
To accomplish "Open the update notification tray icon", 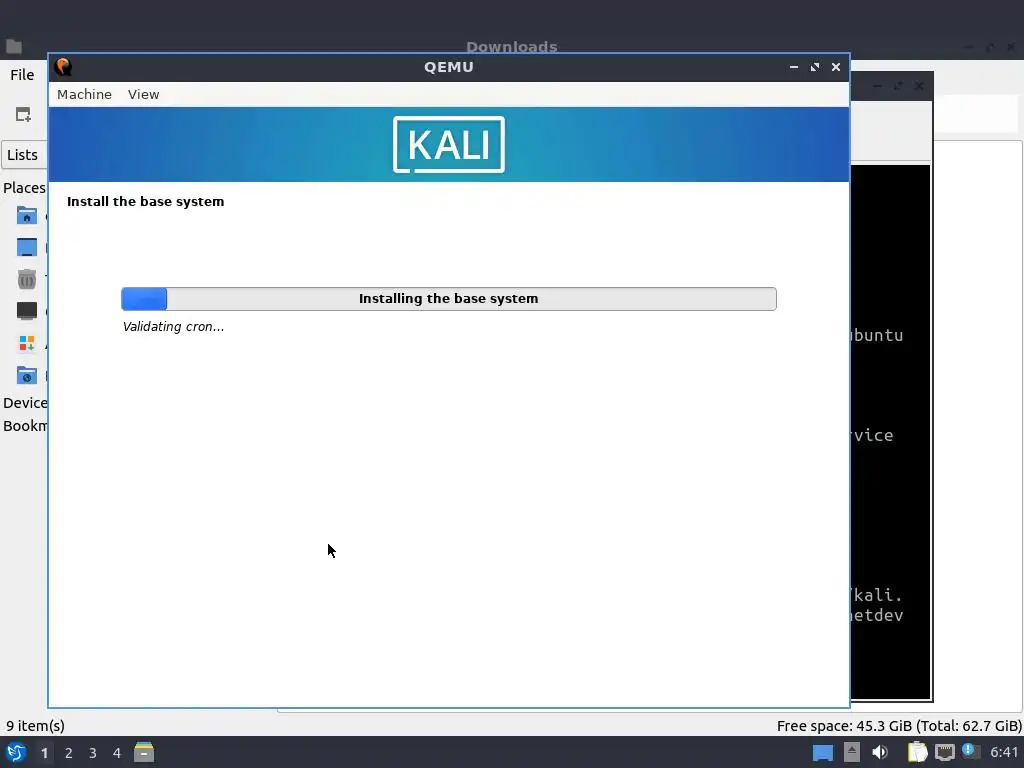I will point(971,752).
